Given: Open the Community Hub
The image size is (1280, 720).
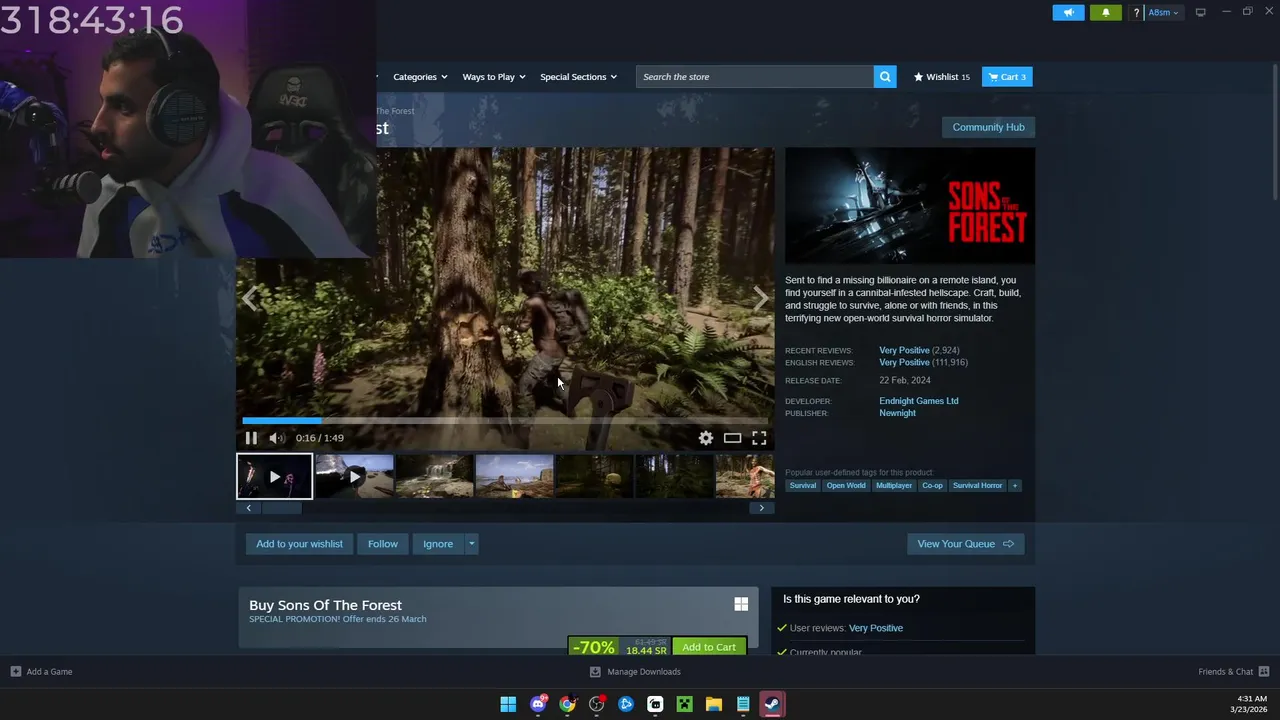Looking at the screenshot, I should coord(988,127).
